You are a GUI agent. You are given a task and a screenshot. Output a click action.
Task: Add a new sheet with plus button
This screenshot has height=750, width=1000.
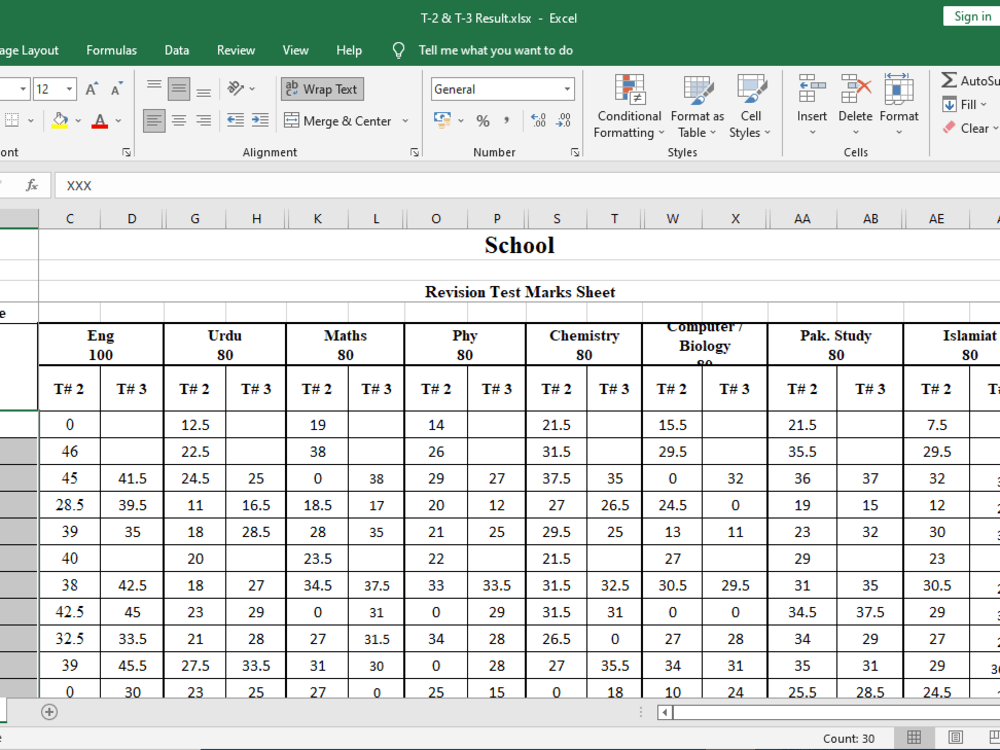(x=49, y=712)
